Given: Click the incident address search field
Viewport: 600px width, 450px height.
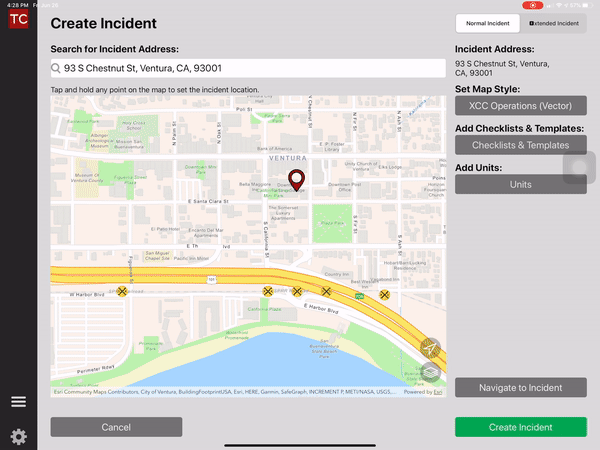Looking at the screenshot, I should 250,69.
